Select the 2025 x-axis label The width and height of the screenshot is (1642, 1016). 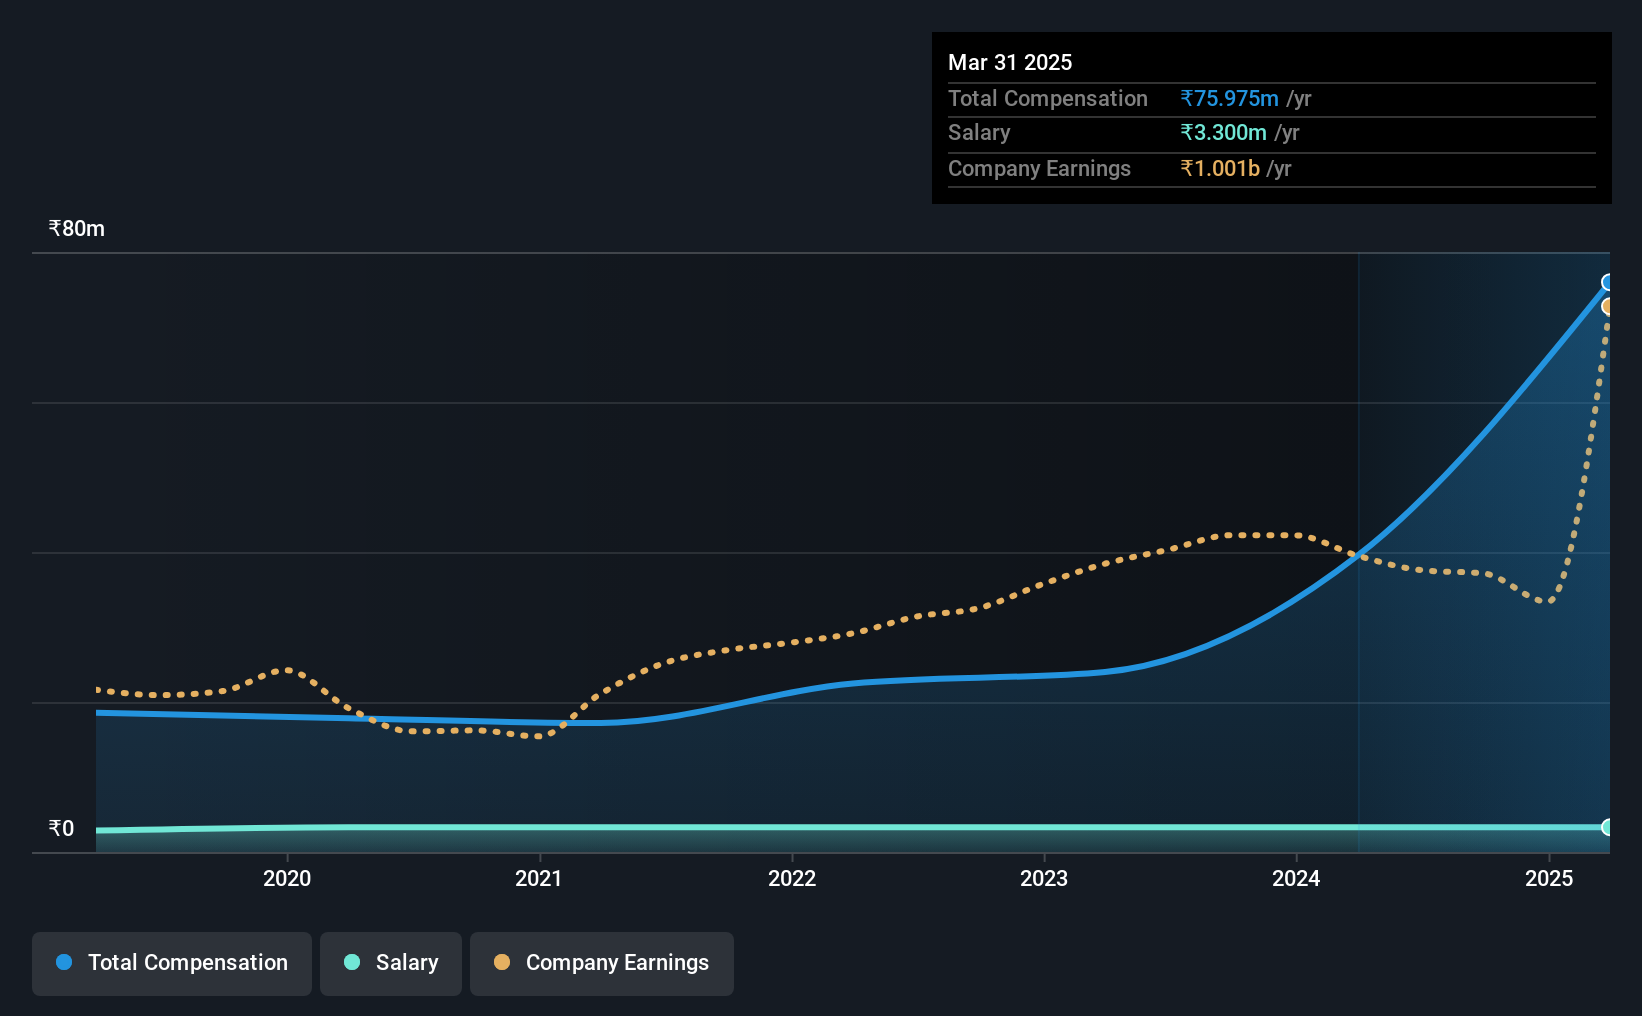click(x=1549, y=878)
